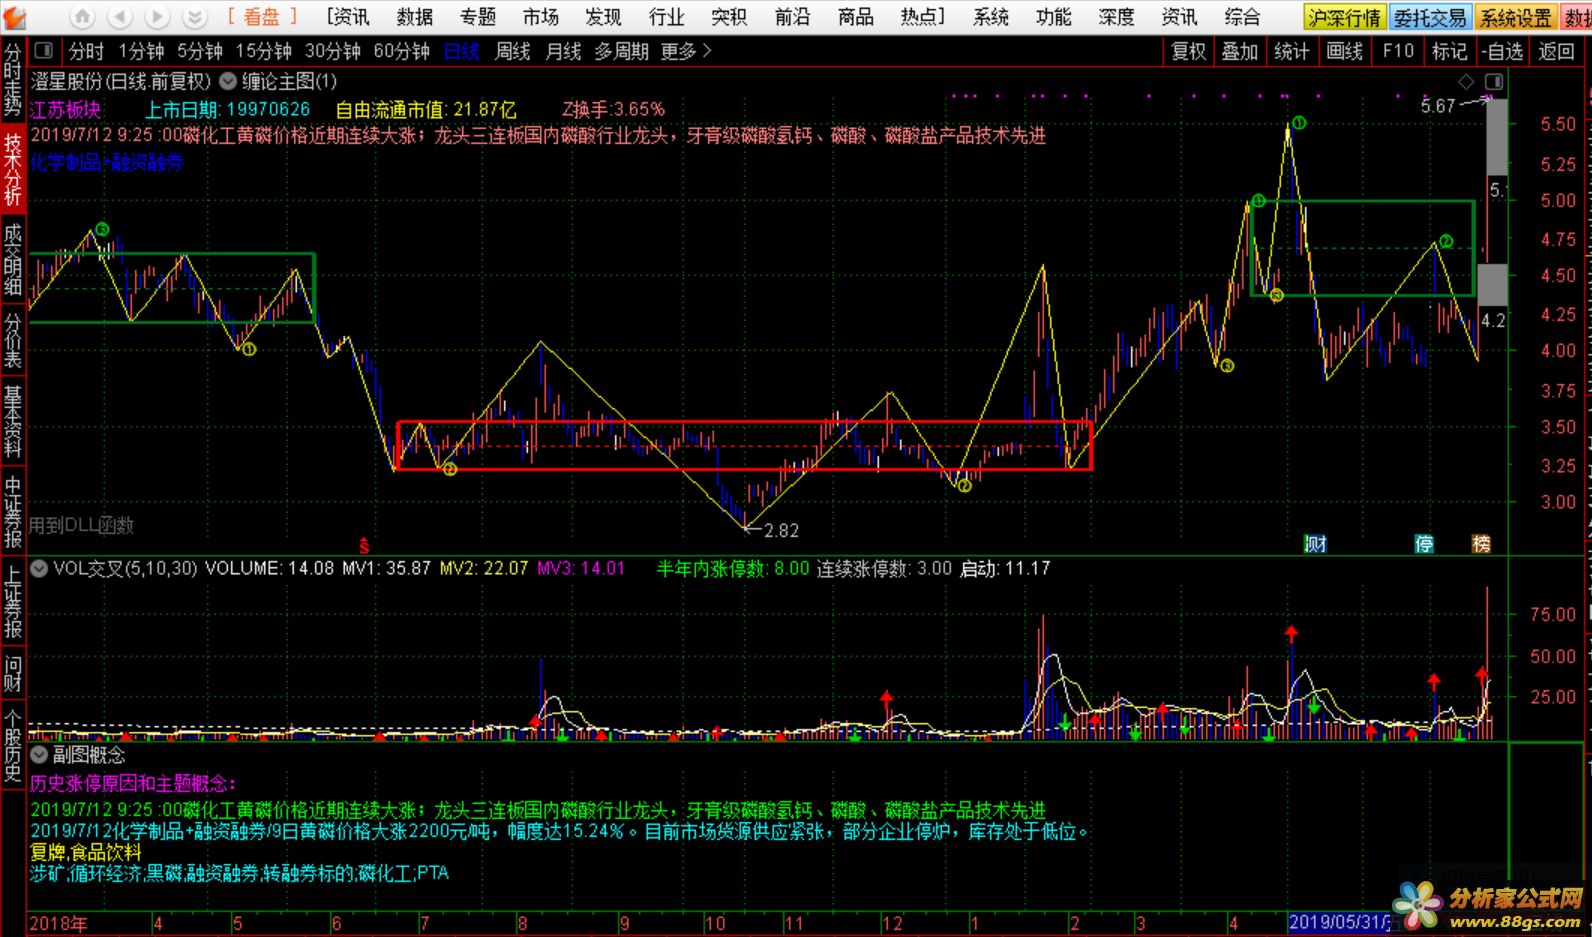
Task: Select the 日线 daily period
Action: point(461,51)
